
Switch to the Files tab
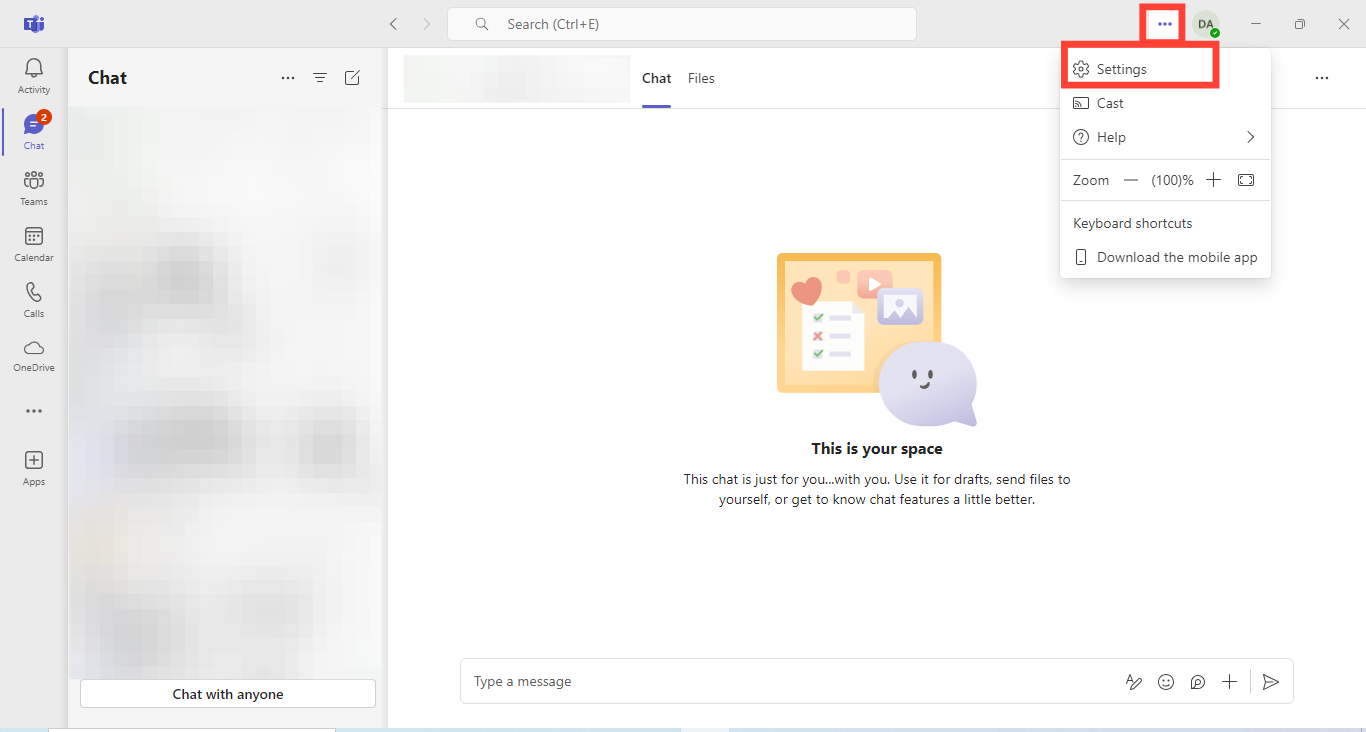[x=701, y=78]
